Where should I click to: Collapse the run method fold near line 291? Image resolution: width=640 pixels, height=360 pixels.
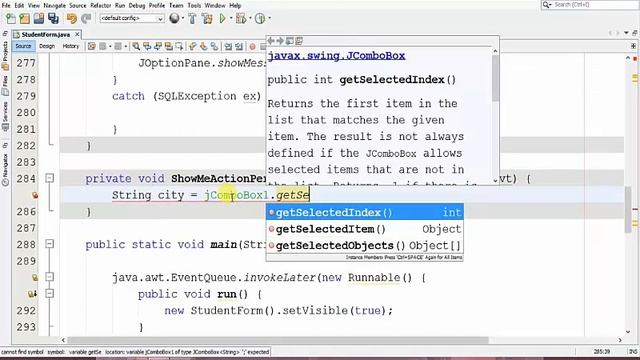(x=49, y=293)
